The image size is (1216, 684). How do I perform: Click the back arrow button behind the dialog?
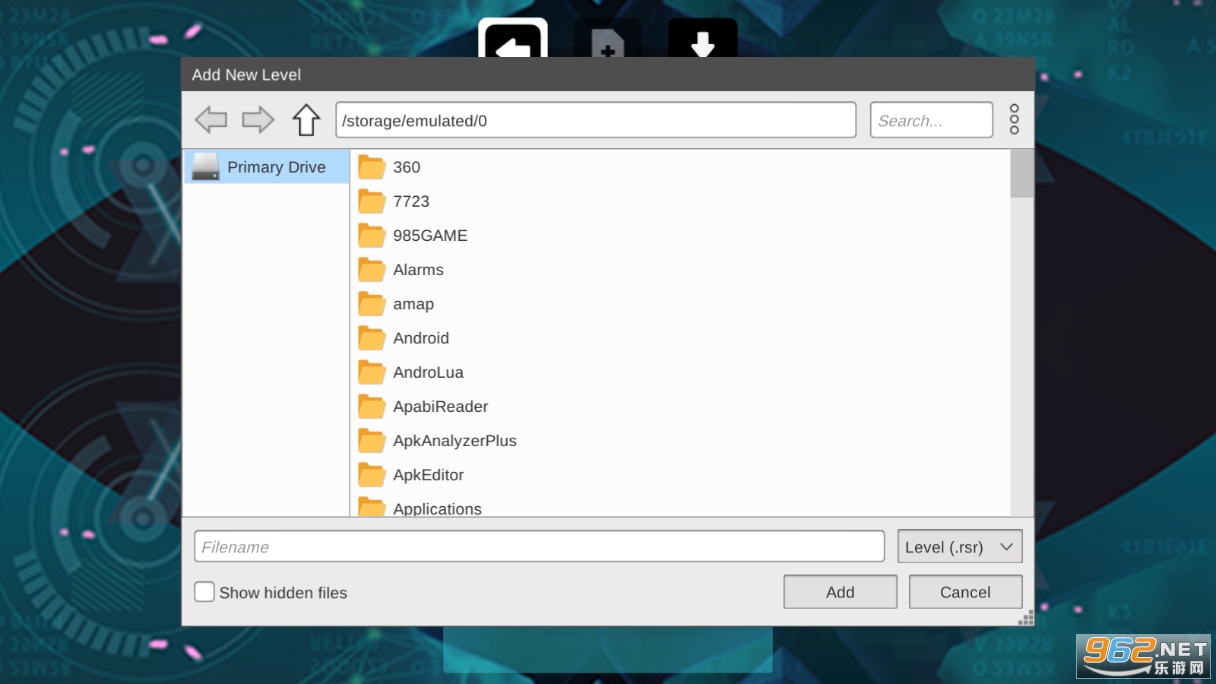(513, 38)
